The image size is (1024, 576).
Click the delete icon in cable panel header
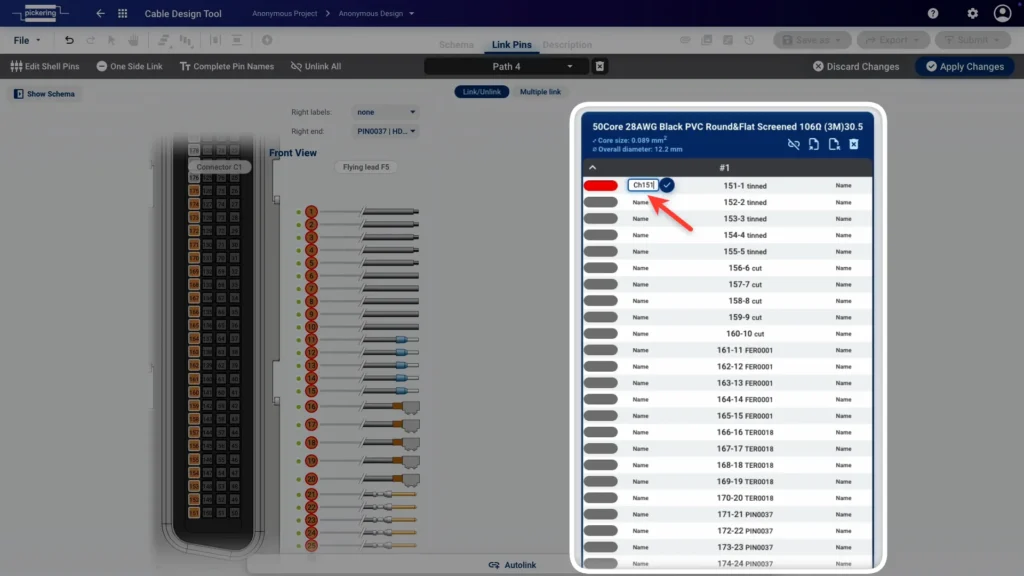point(854,144)
